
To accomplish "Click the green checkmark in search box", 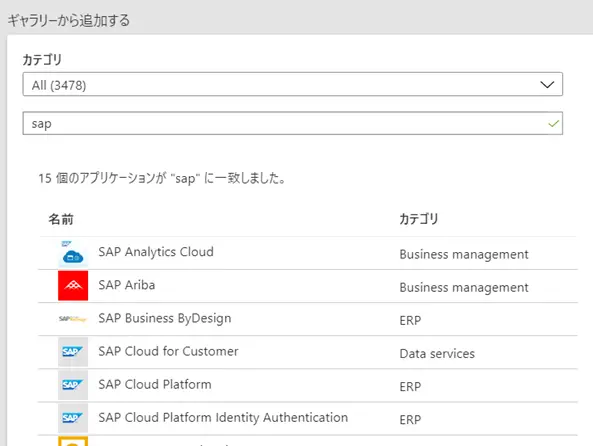I will [x=553, y=124].
